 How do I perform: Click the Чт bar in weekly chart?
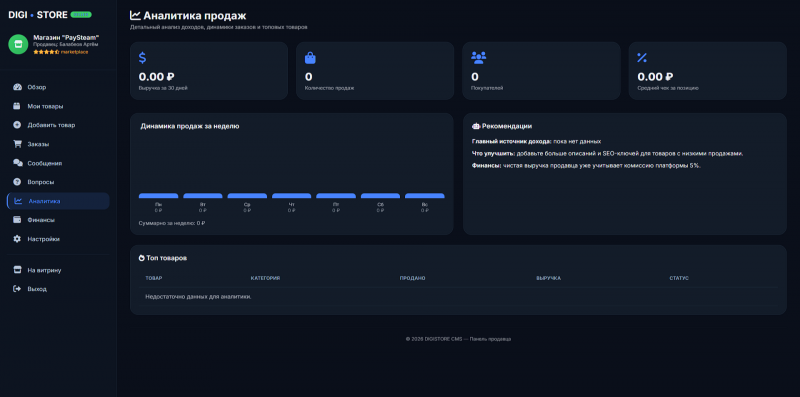pos(291,195)
